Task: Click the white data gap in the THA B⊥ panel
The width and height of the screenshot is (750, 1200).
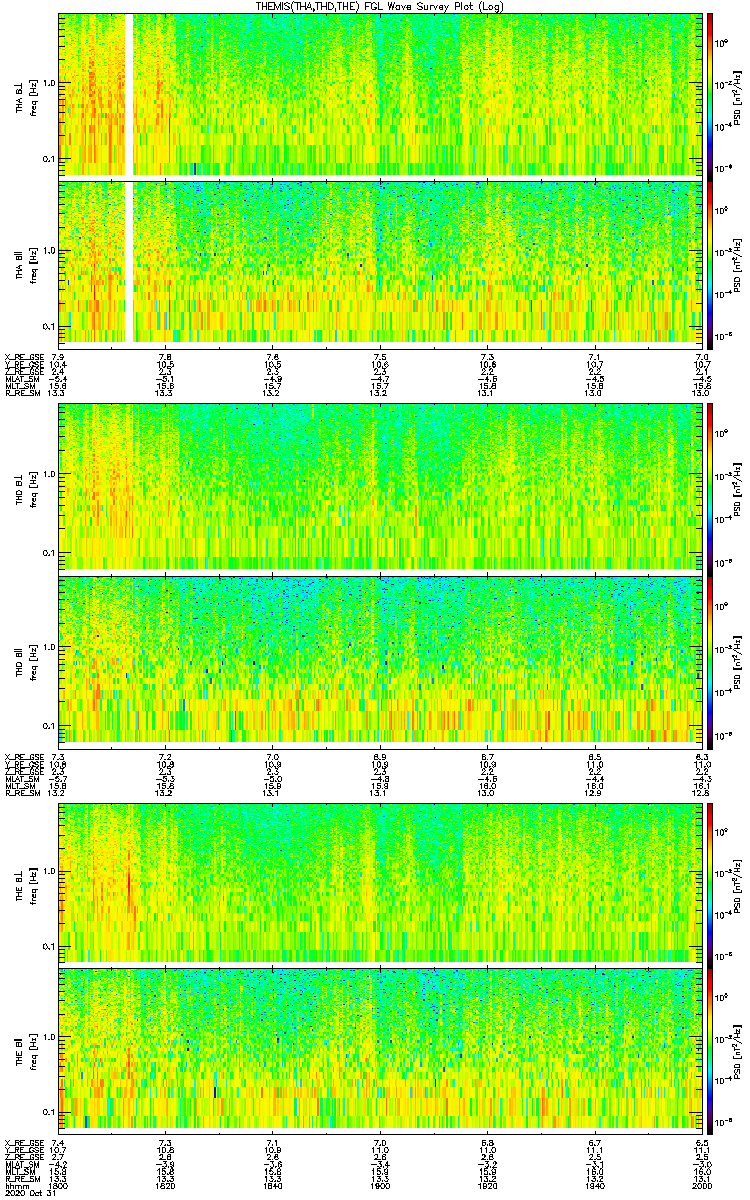Action: click(129, 94)
